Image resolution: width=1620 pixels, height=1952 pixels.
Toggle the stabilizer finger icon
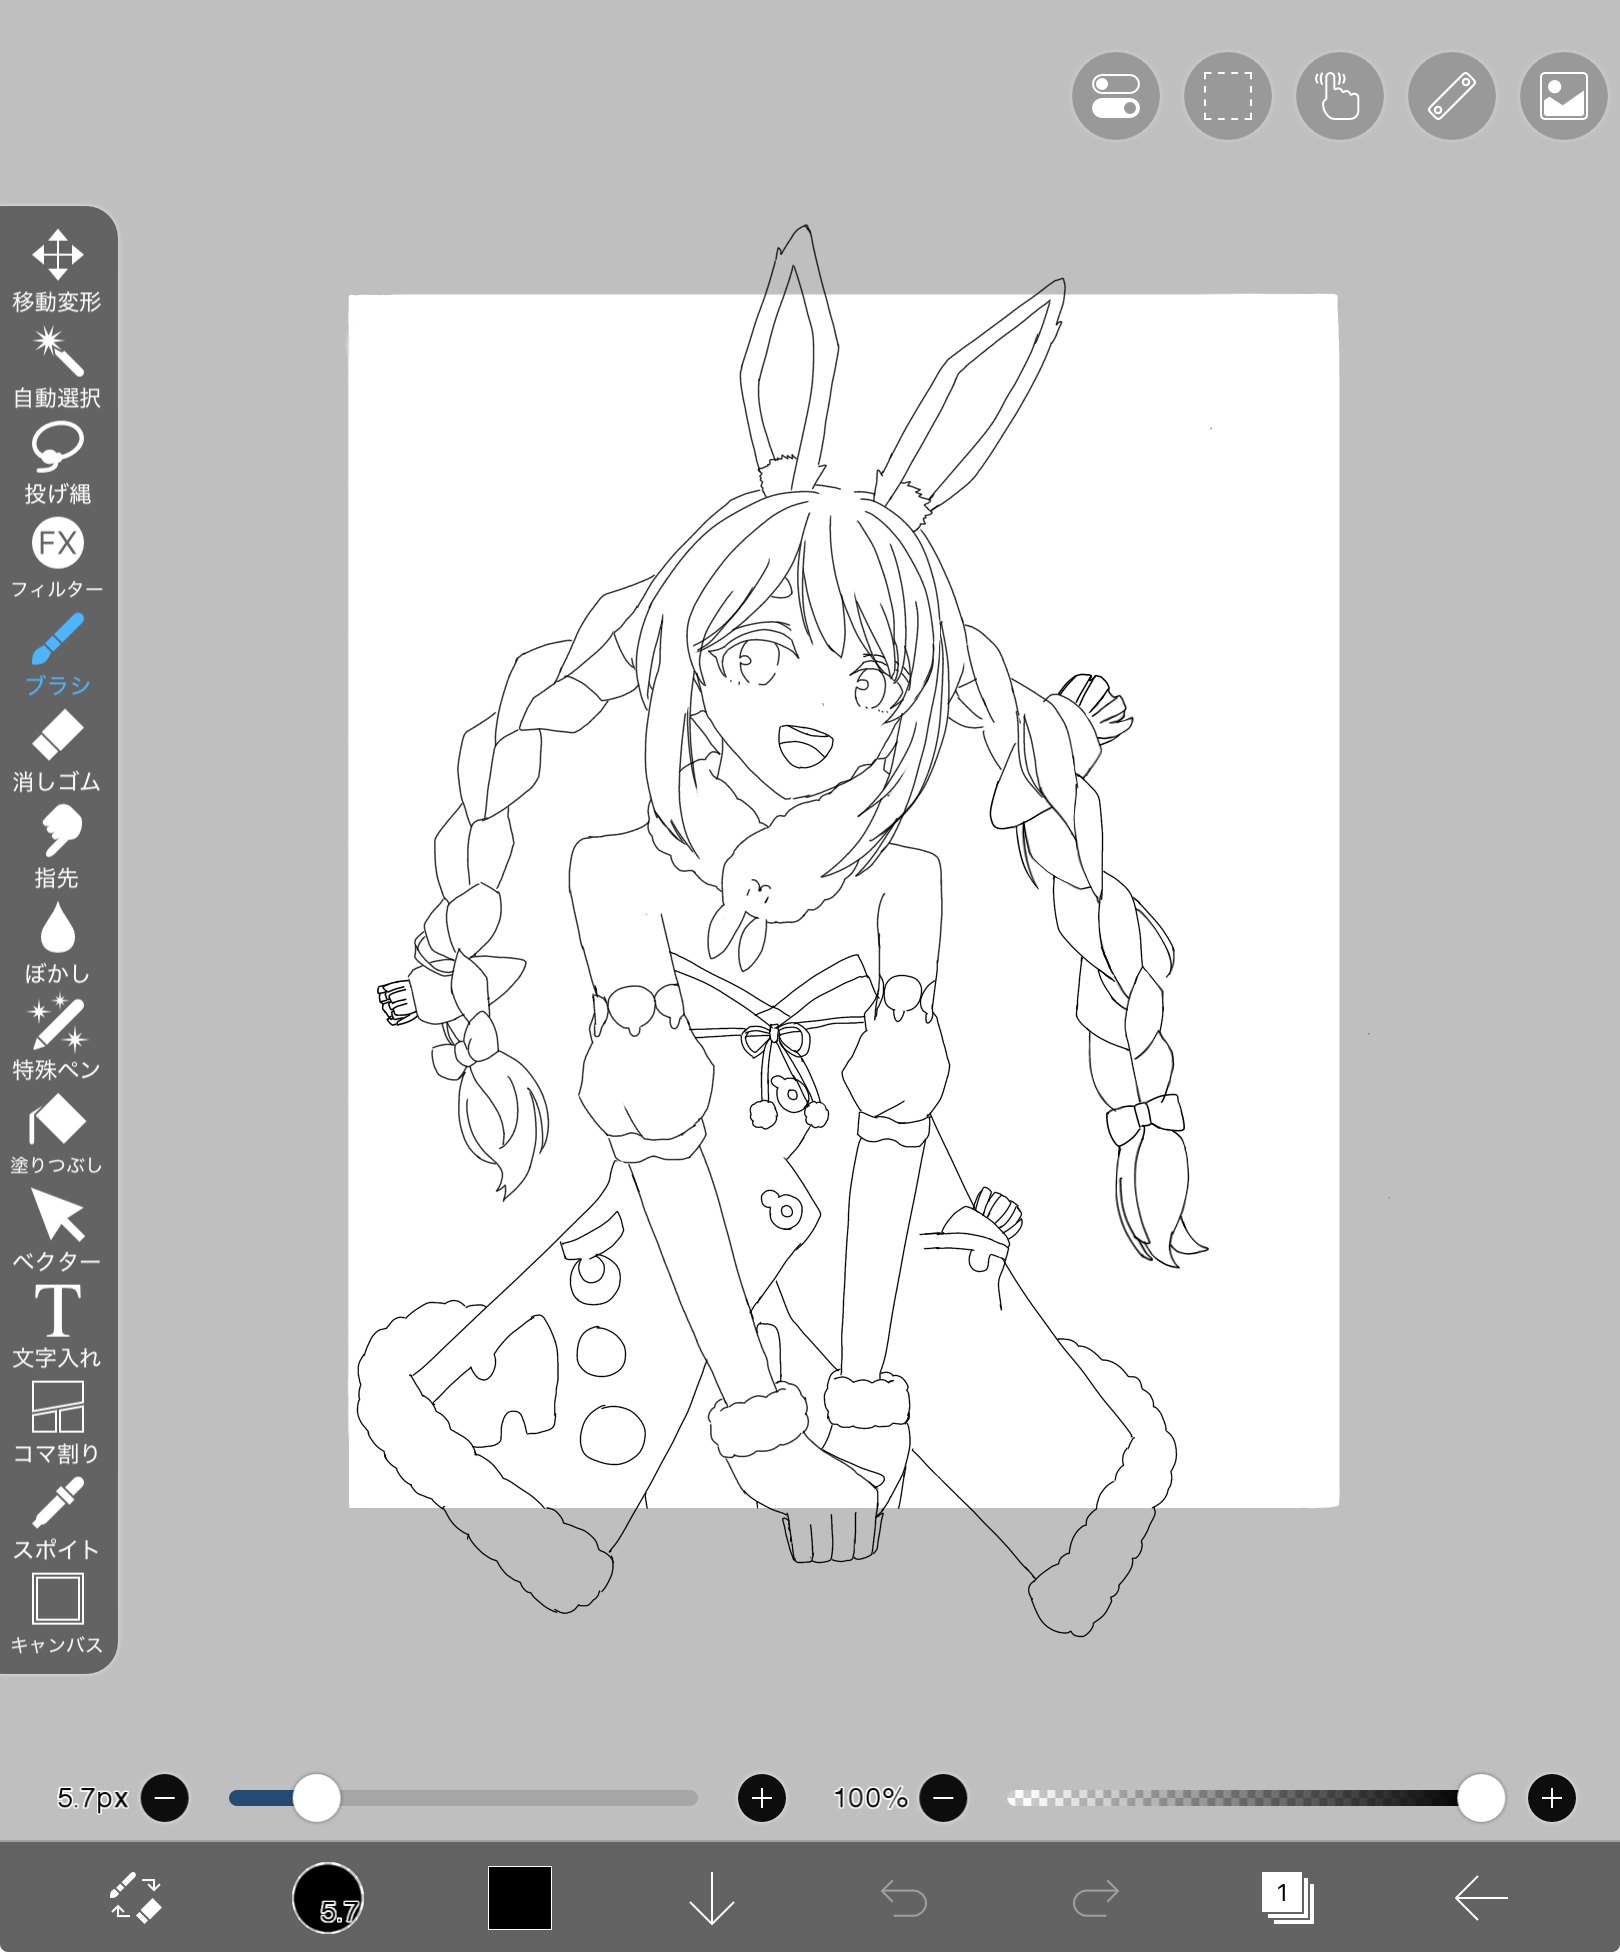pos(1339,96)
